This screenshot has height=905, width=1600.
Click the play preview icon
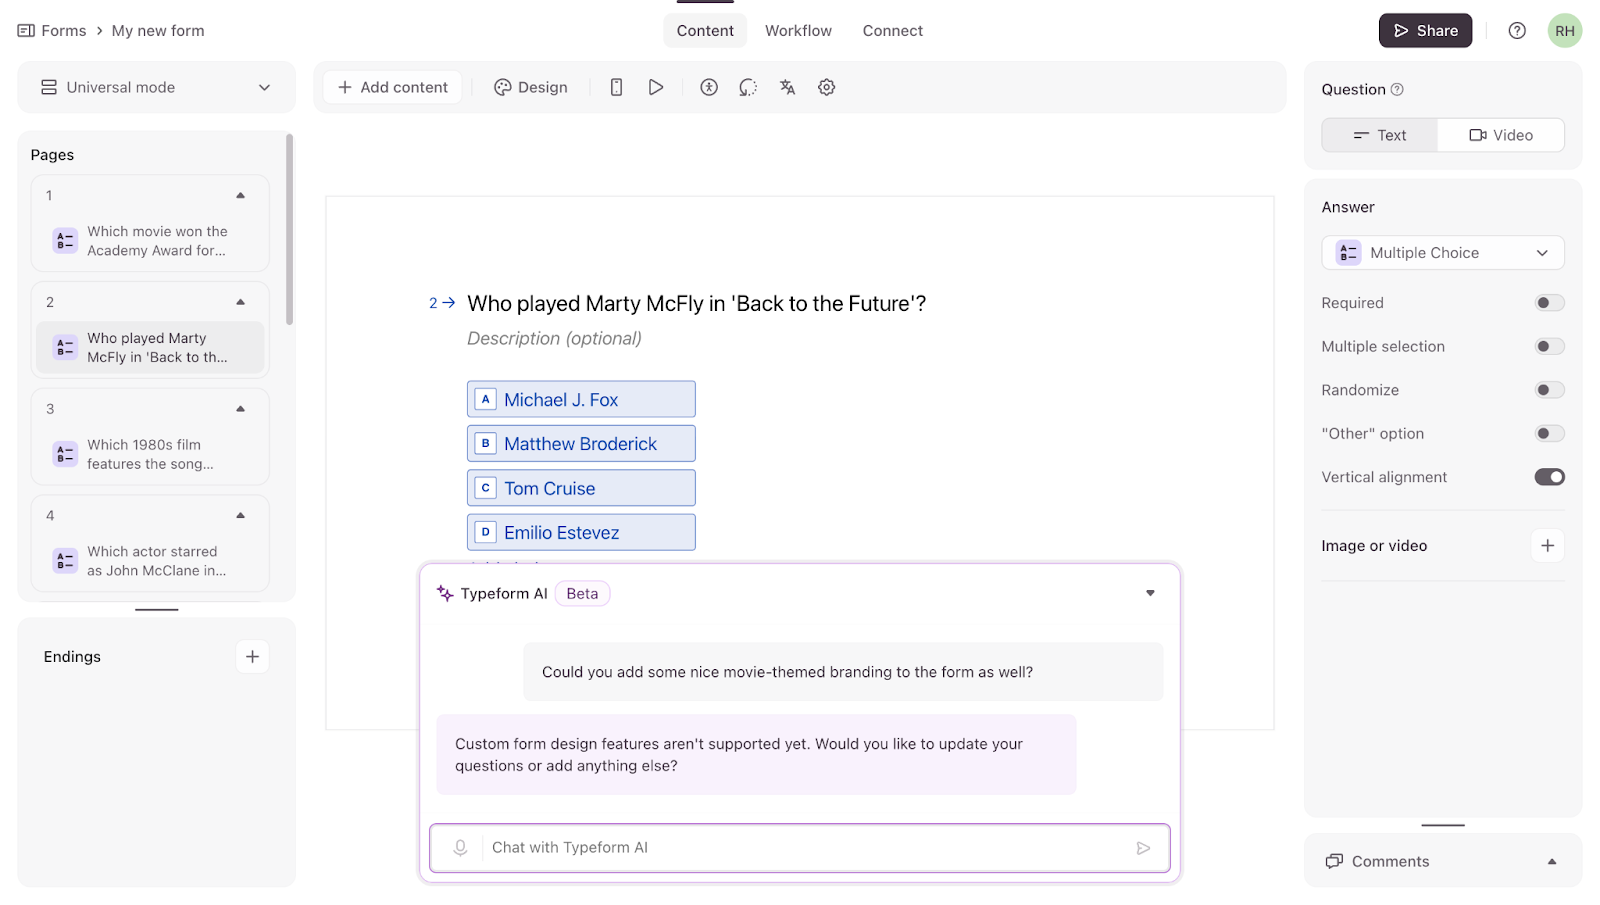(656, 87)
